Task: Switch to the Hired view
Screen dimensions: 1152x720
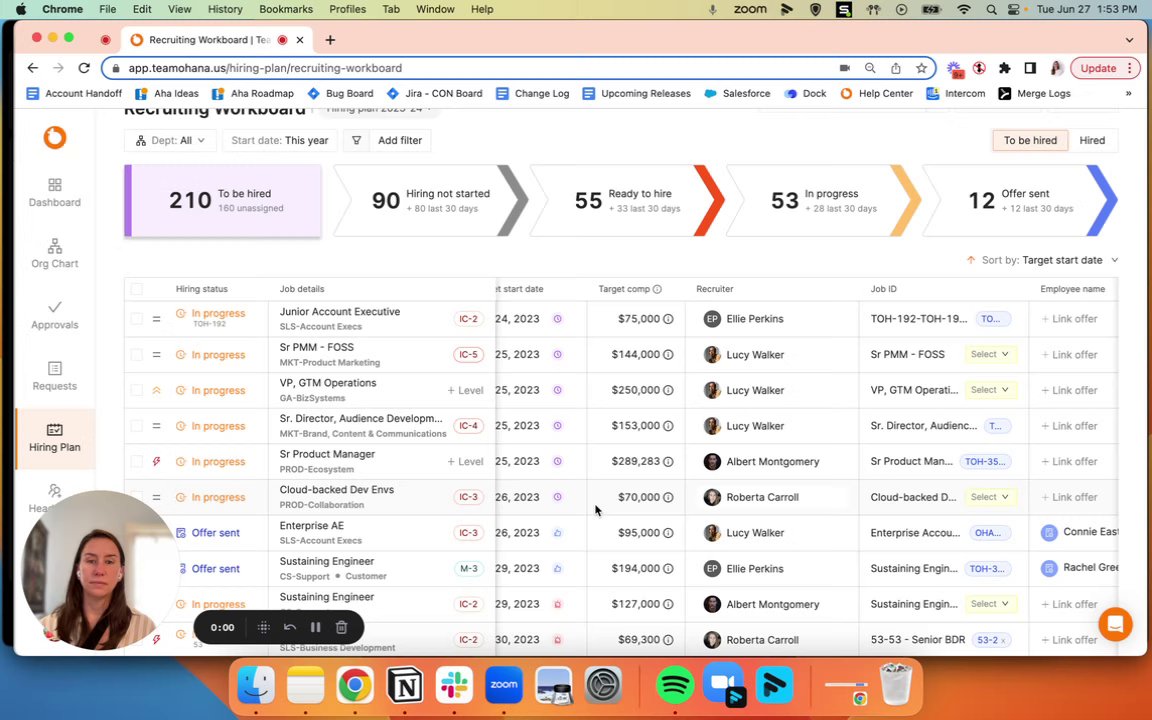Action: (1092, 140)
